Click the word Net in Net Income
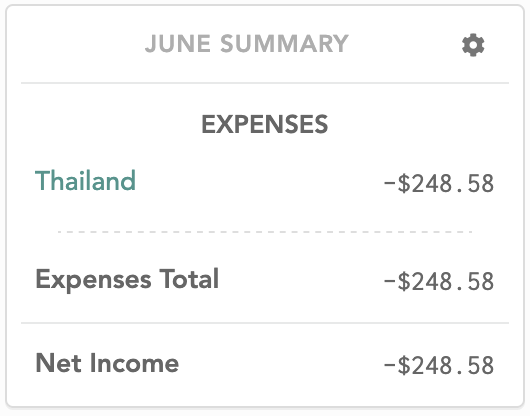The image size is (530, 416). [58, 363]
